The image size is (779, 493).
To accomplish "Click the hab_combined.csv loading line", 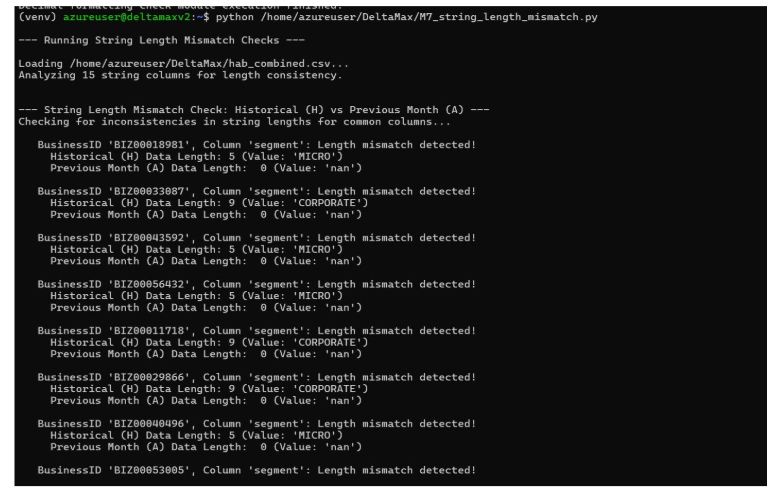I will [183, 64].
